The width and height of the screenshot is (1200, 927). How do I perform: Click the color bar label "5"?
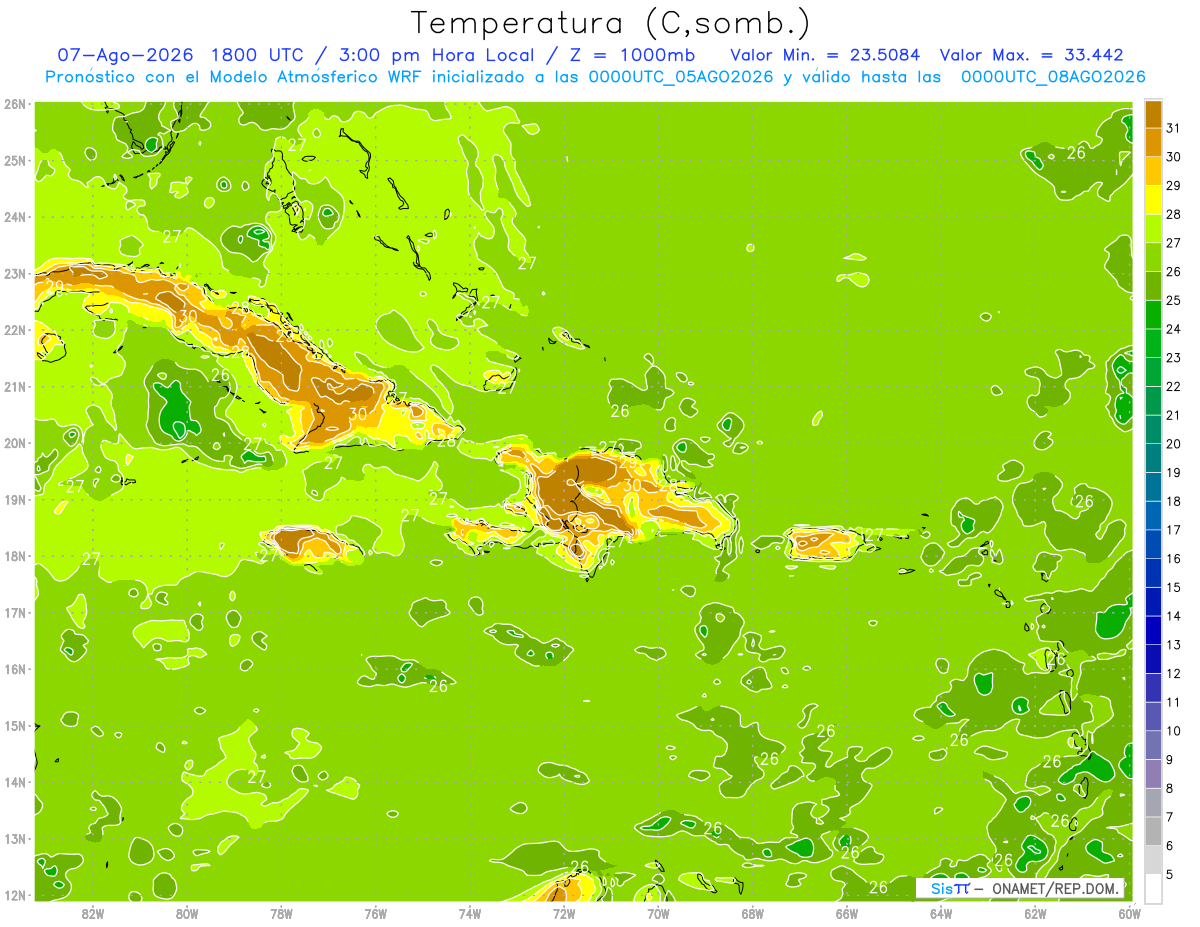coord(1169,874)
